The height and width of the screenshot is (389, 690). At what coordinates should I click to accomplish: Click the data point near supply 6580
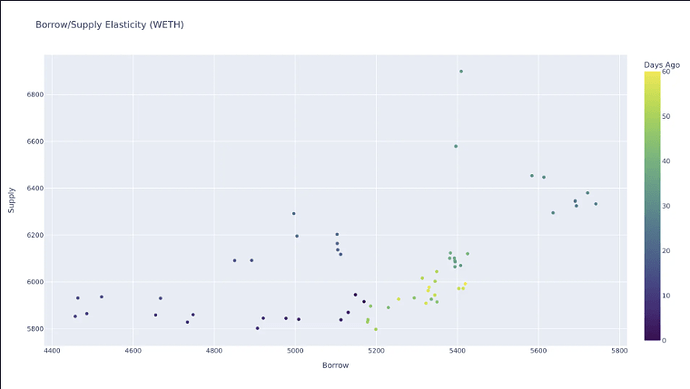(x=456, y=147)
